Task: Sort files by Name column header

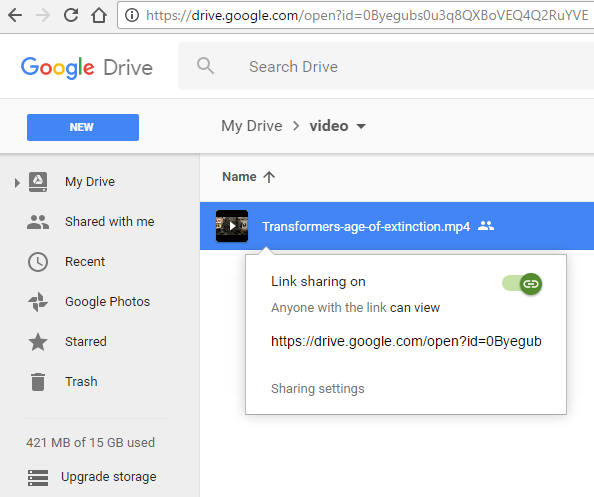Action: point(239,177)
